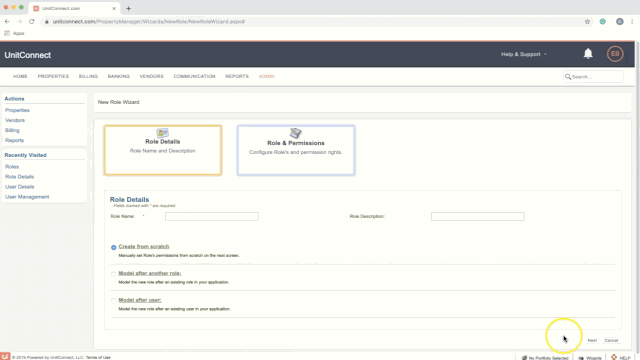
Task: Click the Cancel button
Action: click(611, 340)
